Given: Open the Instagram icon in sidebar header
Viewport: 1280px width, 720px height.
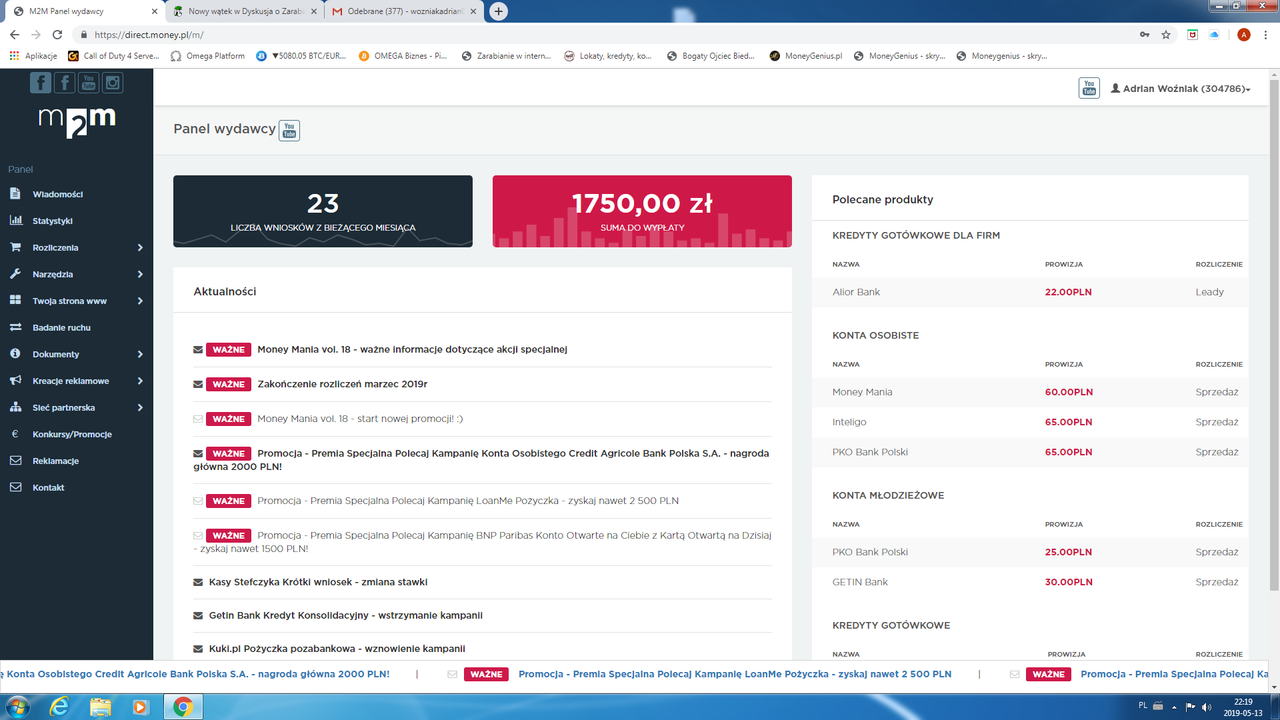Looking at the screenshot, I should click(x=113, y=83).
